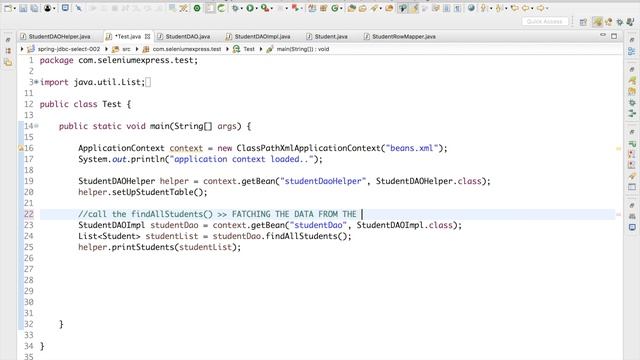Open the Student.java tab

click(331, 36)
